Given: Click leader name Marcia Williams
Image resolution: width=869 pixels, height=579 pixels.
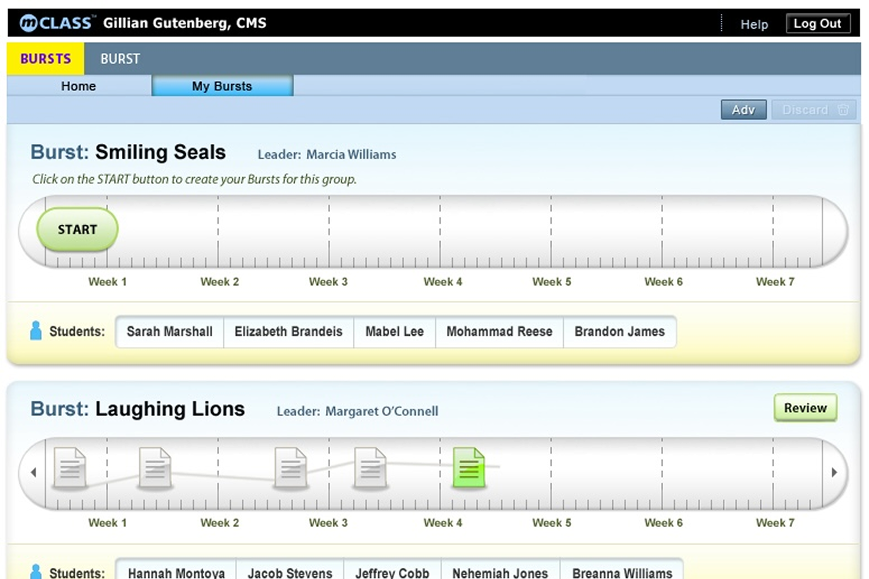Looking at the screenshot, I should 351,155.
